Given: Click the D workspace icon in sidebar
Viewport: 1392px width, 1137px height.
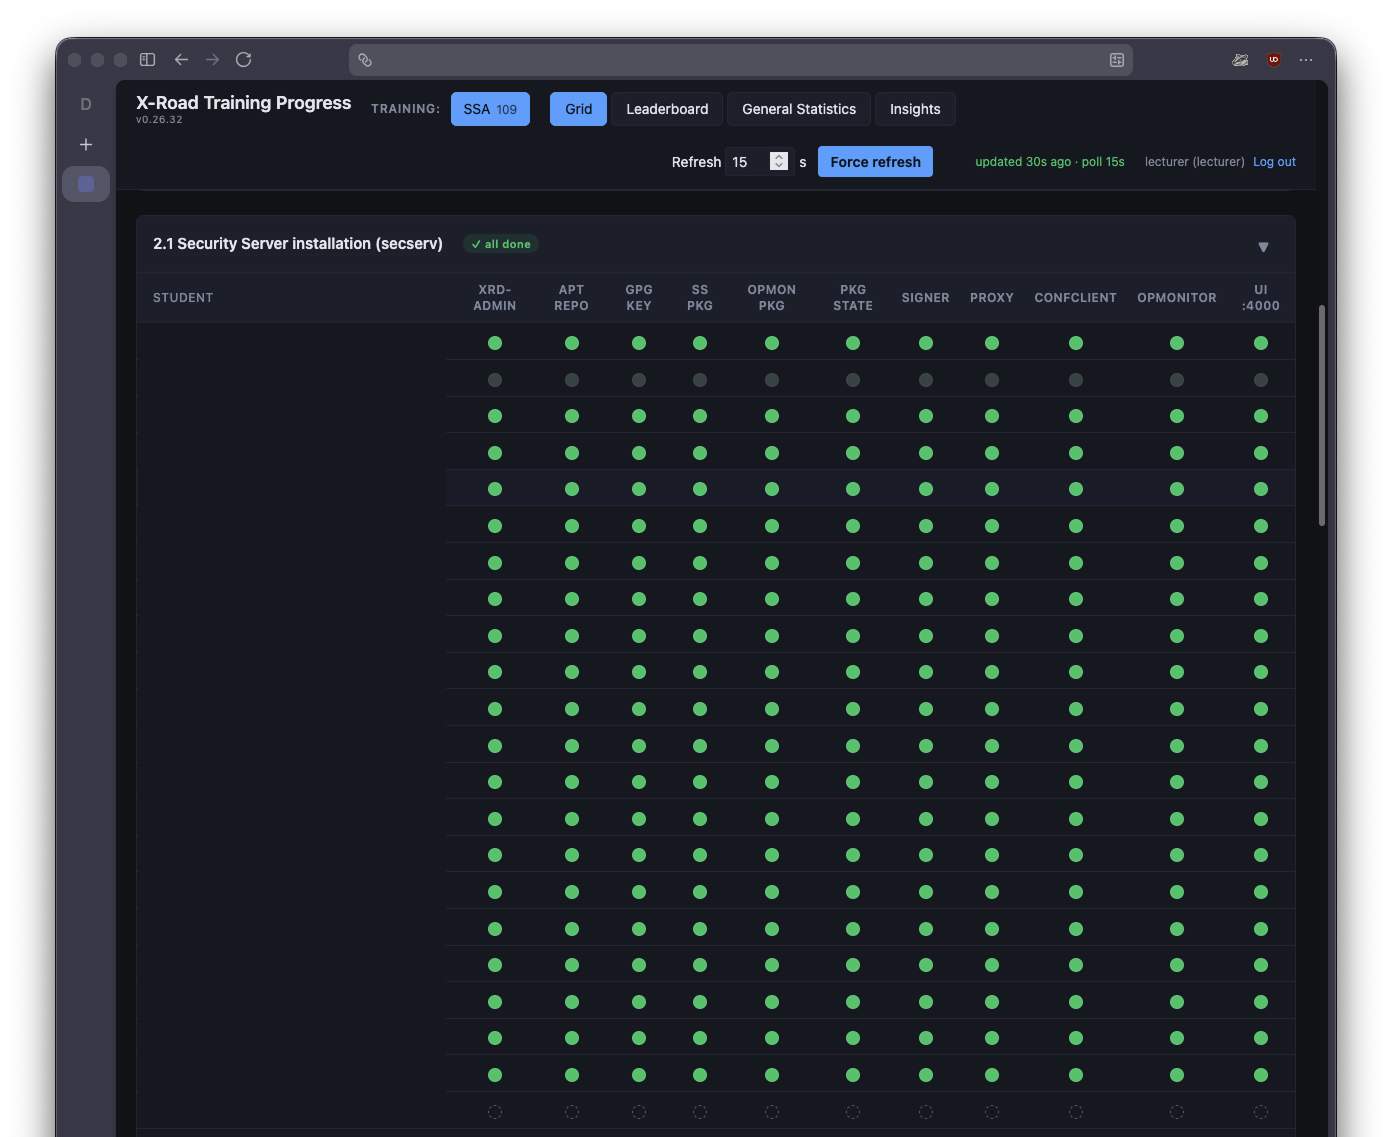Looking at the screenshot, I should point(86,104).
